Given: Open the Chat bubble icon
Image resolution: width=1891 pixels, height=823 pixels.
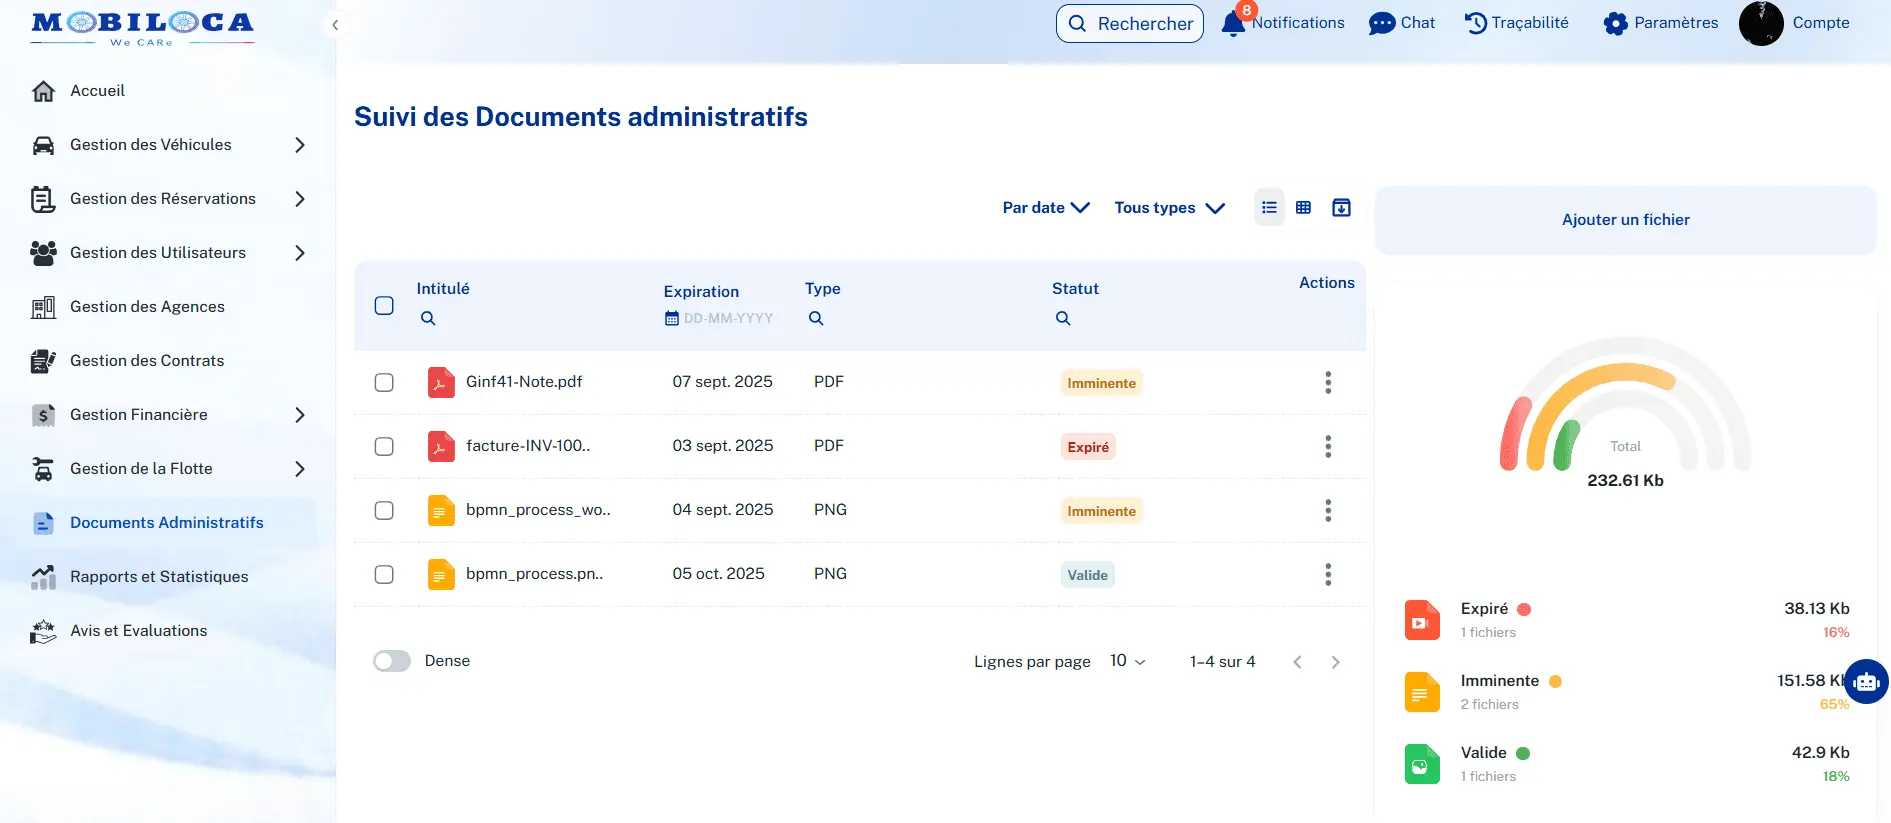Looking at the screenshot, I should click(1381, 24).
